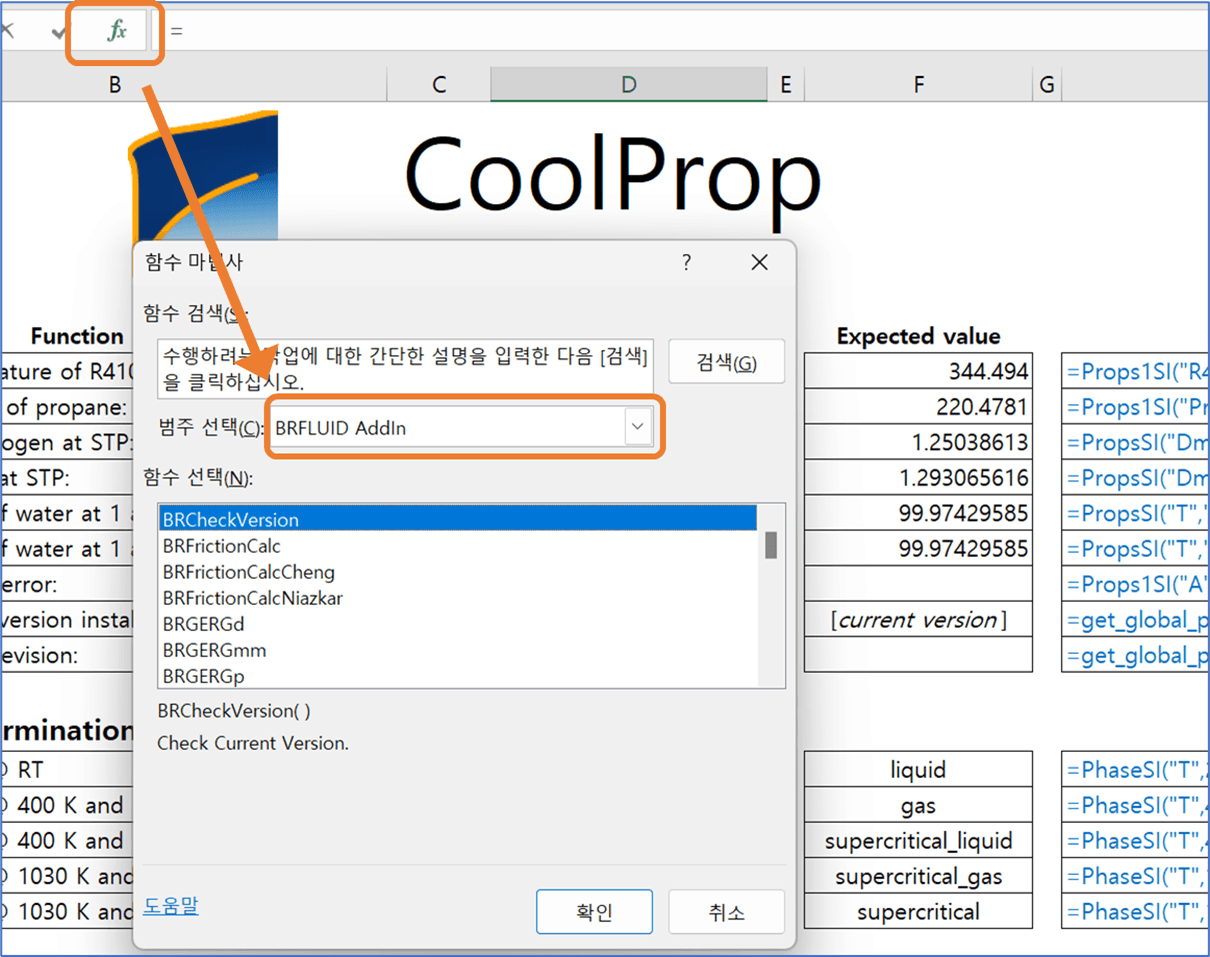Select column B header
The height and width of the screenshot is (957, 1210).
pyautogui.click(x=115, y=85)
